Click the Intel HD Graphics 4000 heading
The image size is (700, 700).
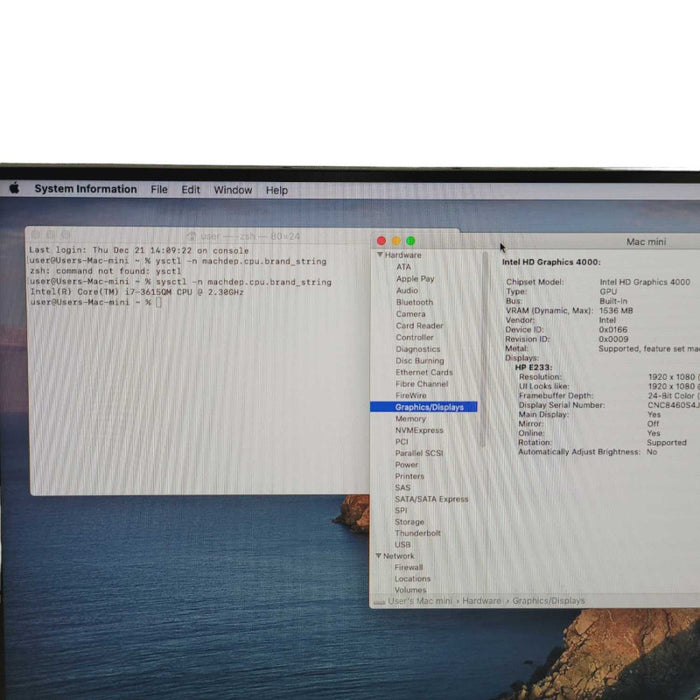coord(551,262)
